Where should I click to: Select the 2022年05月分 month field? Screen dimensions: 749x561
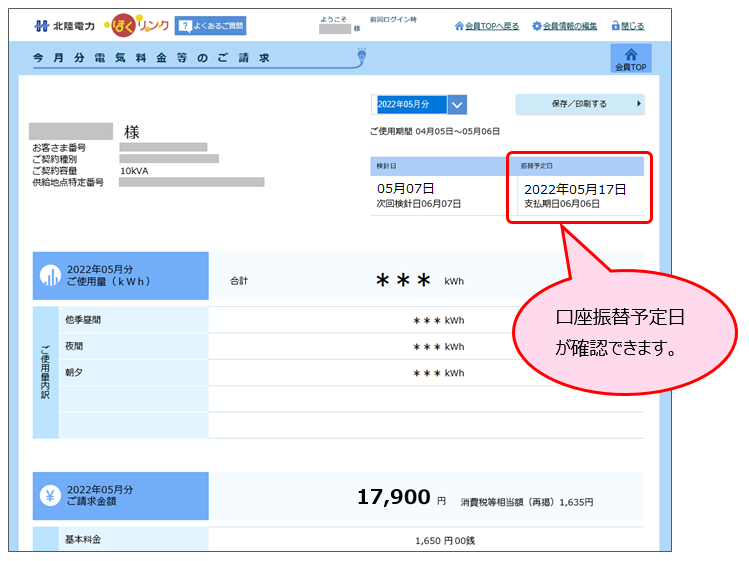point(410,105)
